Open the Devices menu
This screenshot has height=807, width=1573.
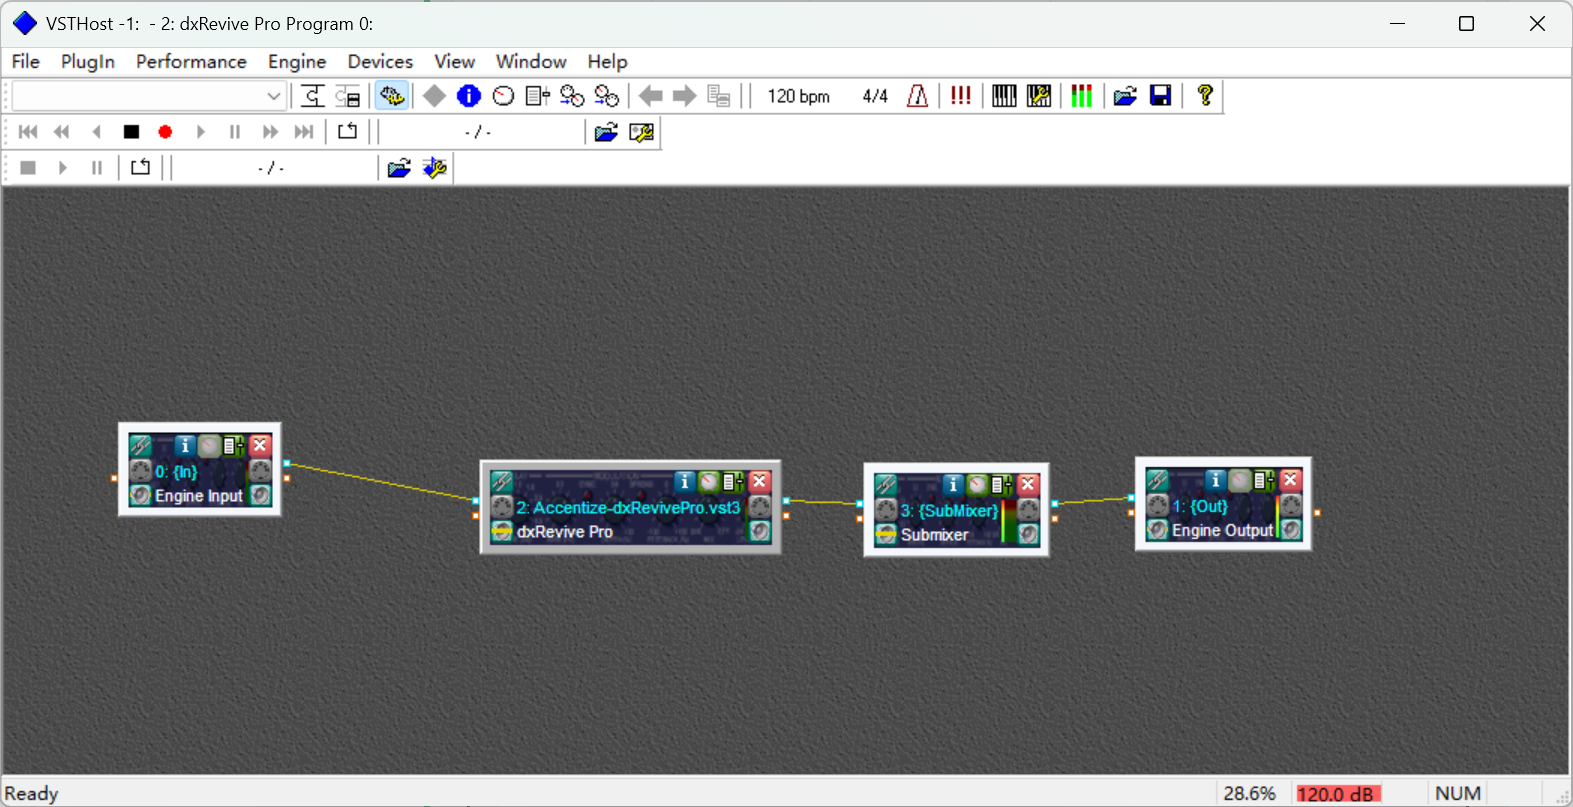coord(380,62)
